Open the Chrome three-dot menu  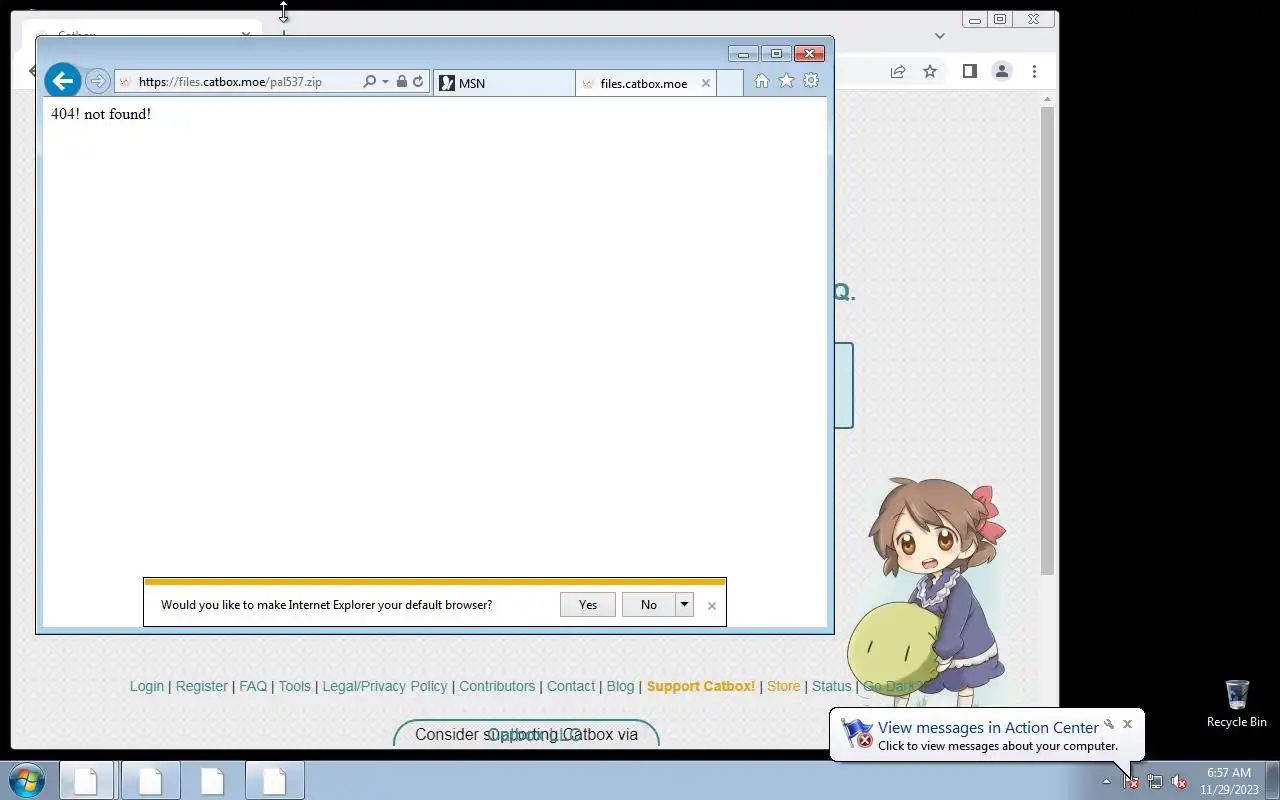coord(1034,71)
